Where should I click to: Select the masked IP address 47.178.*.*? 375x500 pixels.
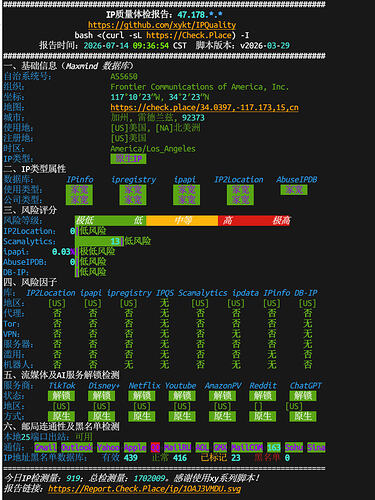tap(200, 15)
